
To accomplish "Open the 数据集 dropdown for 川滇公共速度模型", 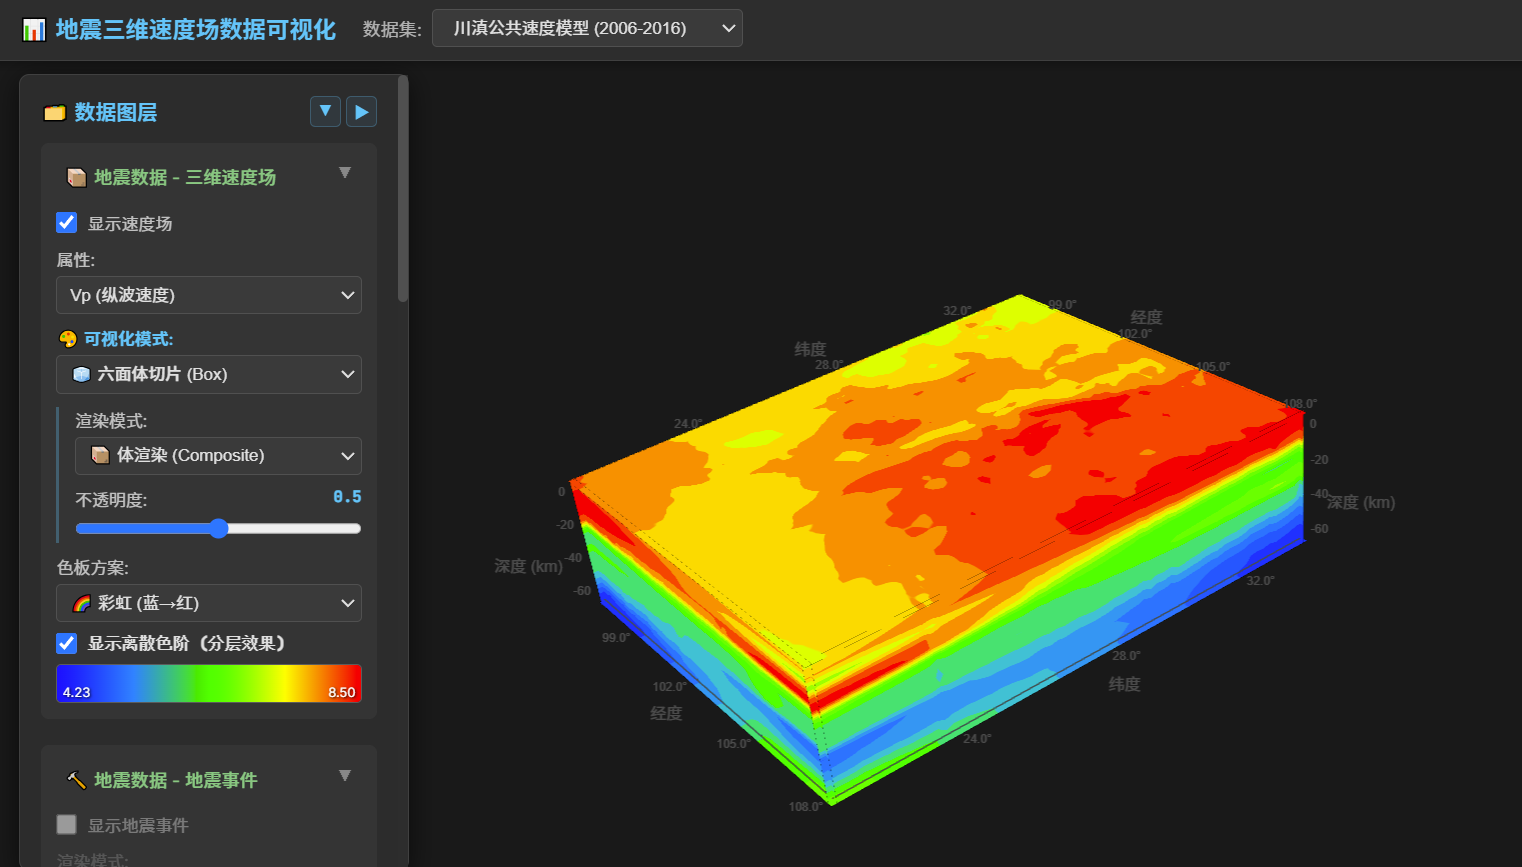I will (x=587, y=28).
